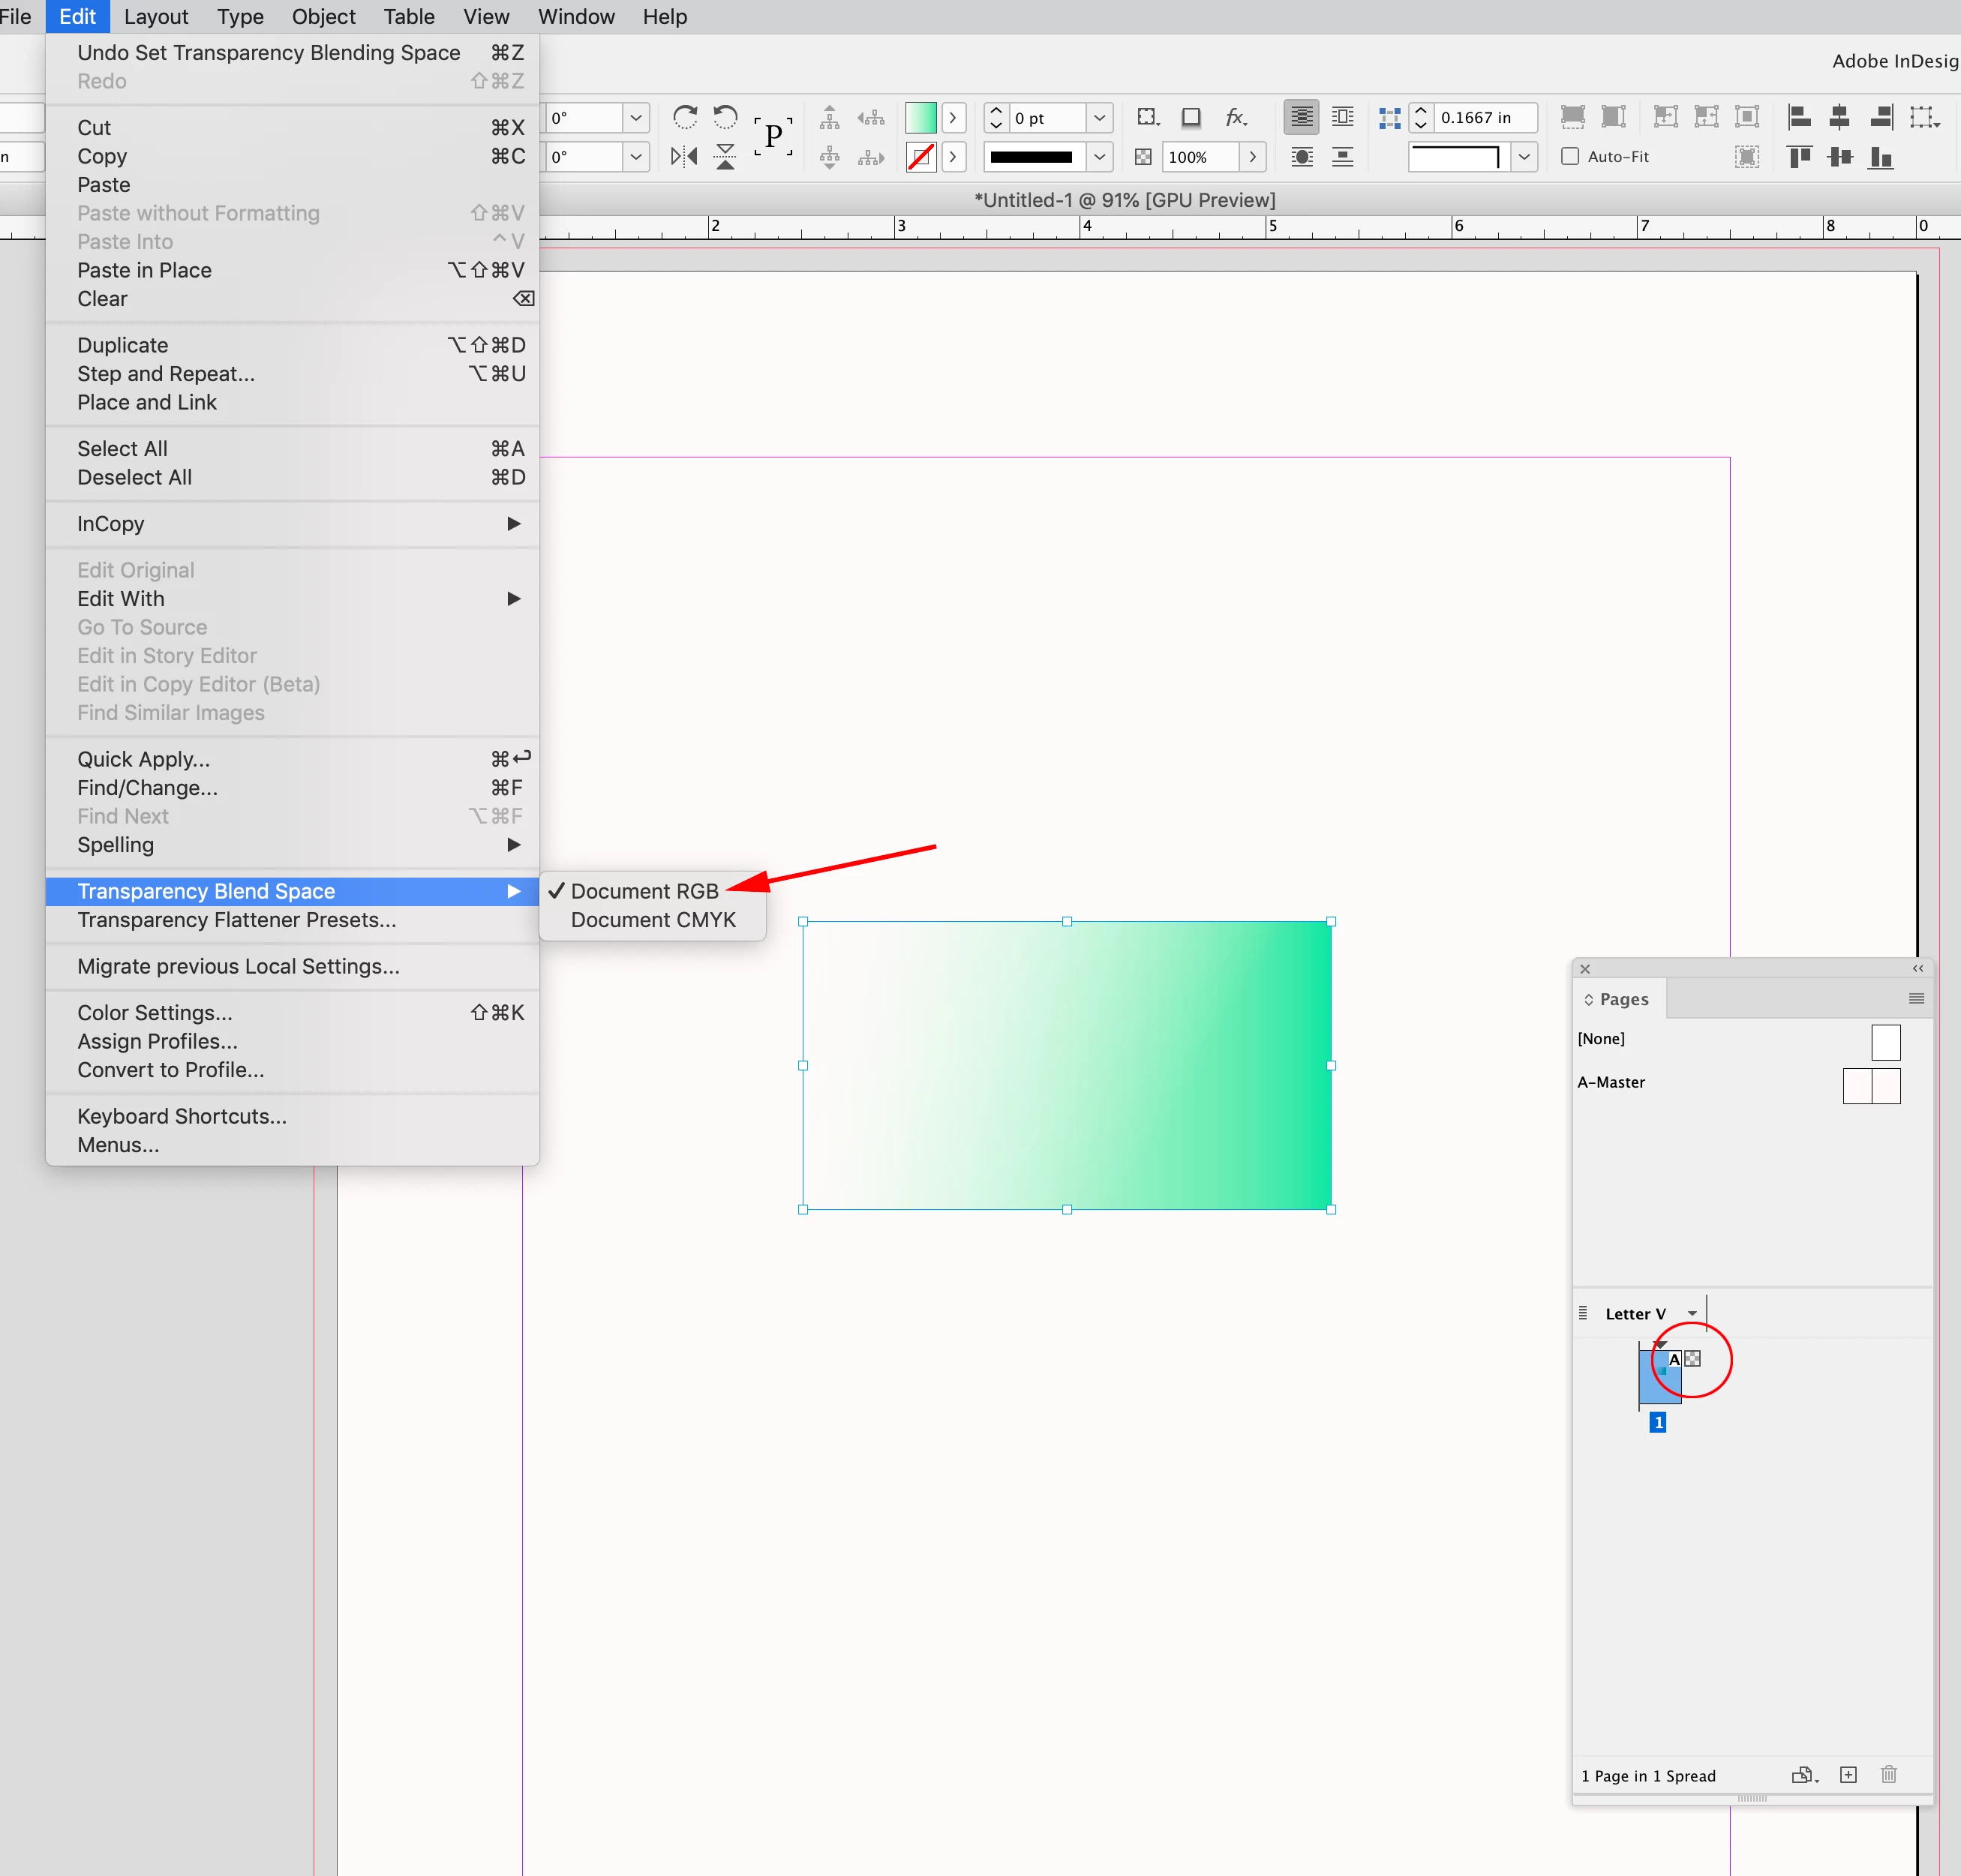Click the drop shadow icon
The image size is (1961, 1876).
click(x=1190, y=117)
